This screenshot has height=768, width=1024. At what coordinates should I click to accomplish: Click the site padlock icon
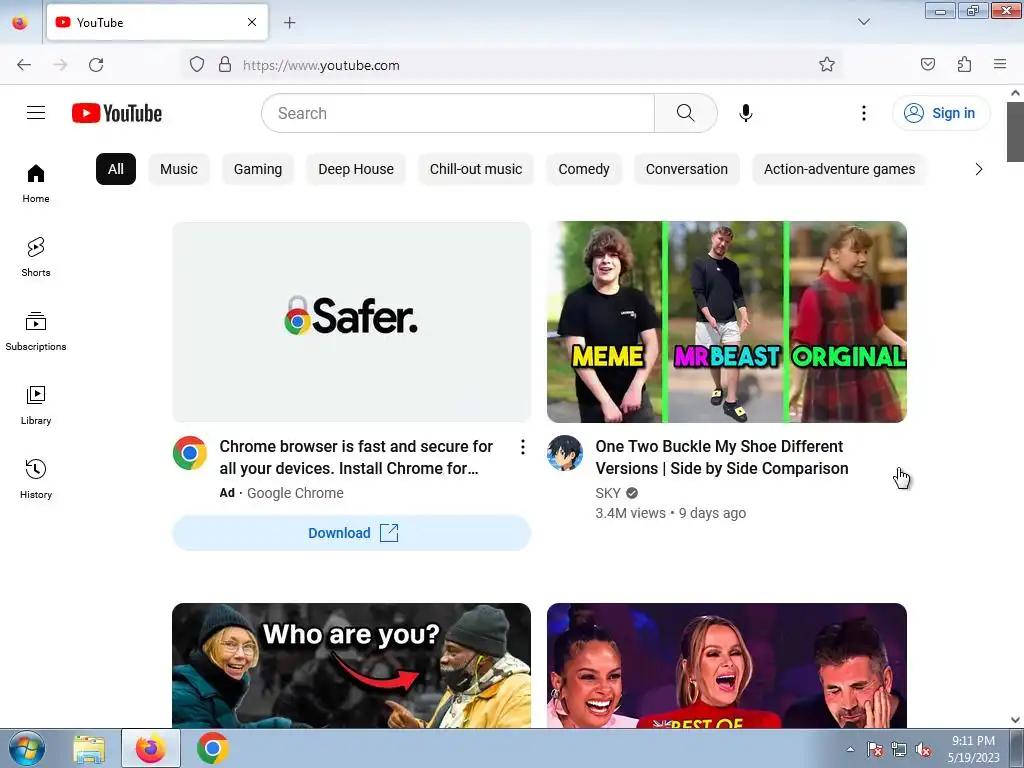225,64
